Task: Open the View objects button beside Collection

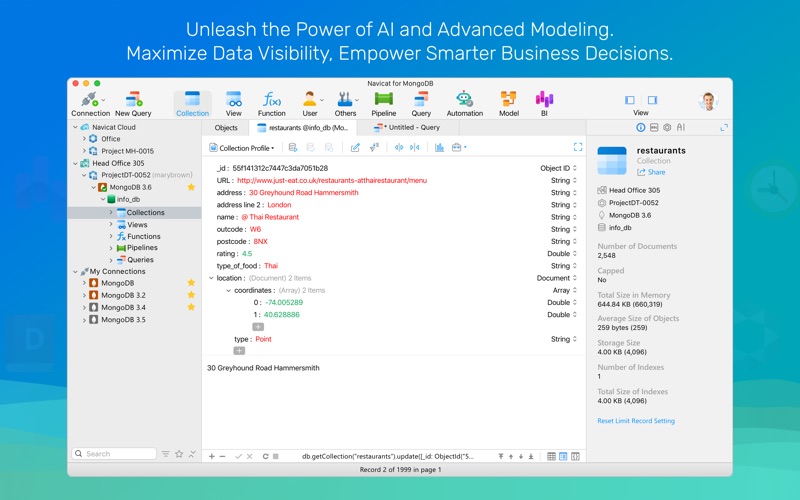Action: 234,104
